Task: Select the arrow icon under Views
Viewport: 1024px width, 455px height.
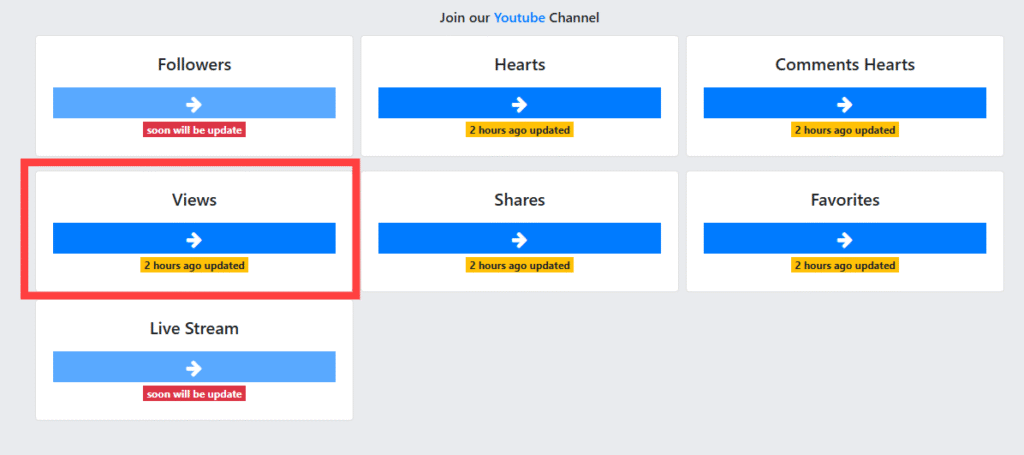Action: click(194, 239)
